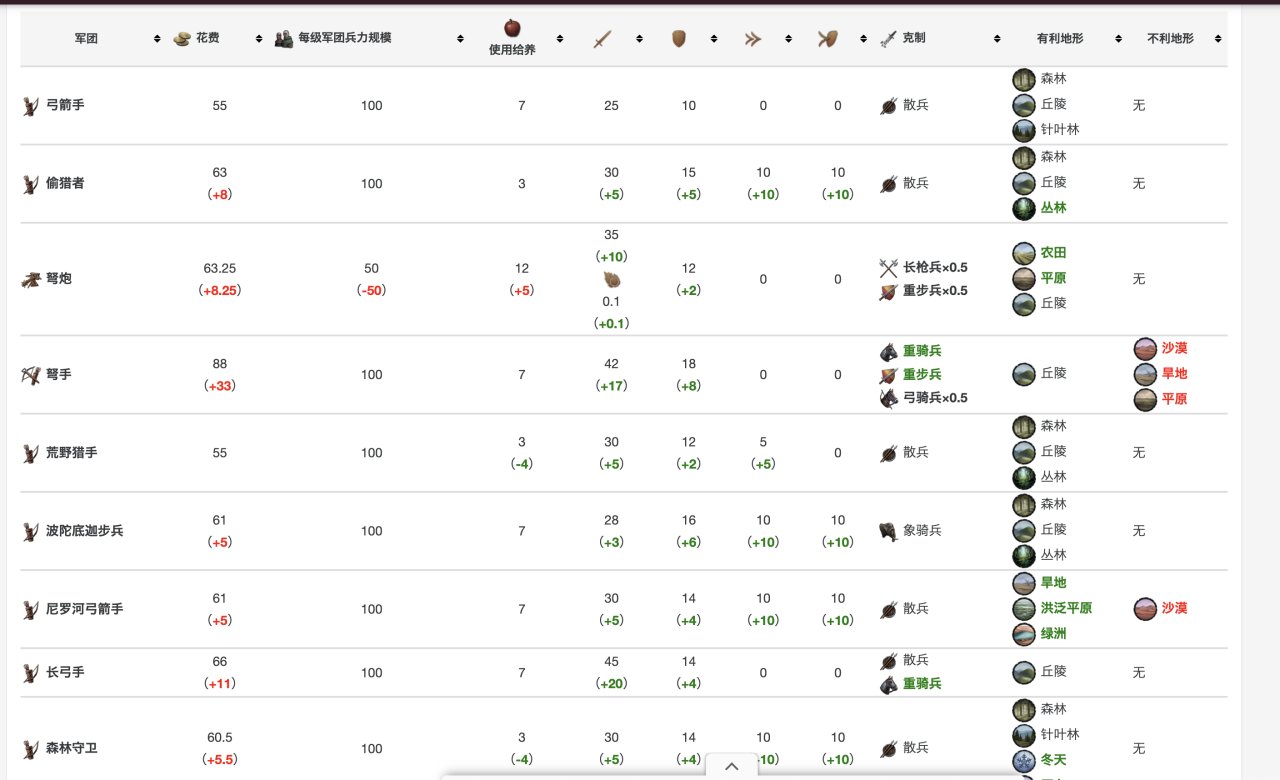The width and height of the screenshot is (1280, 780).
Task: Open the 波陀底迦步兵 unit link
Action: (x=85, y=531)
